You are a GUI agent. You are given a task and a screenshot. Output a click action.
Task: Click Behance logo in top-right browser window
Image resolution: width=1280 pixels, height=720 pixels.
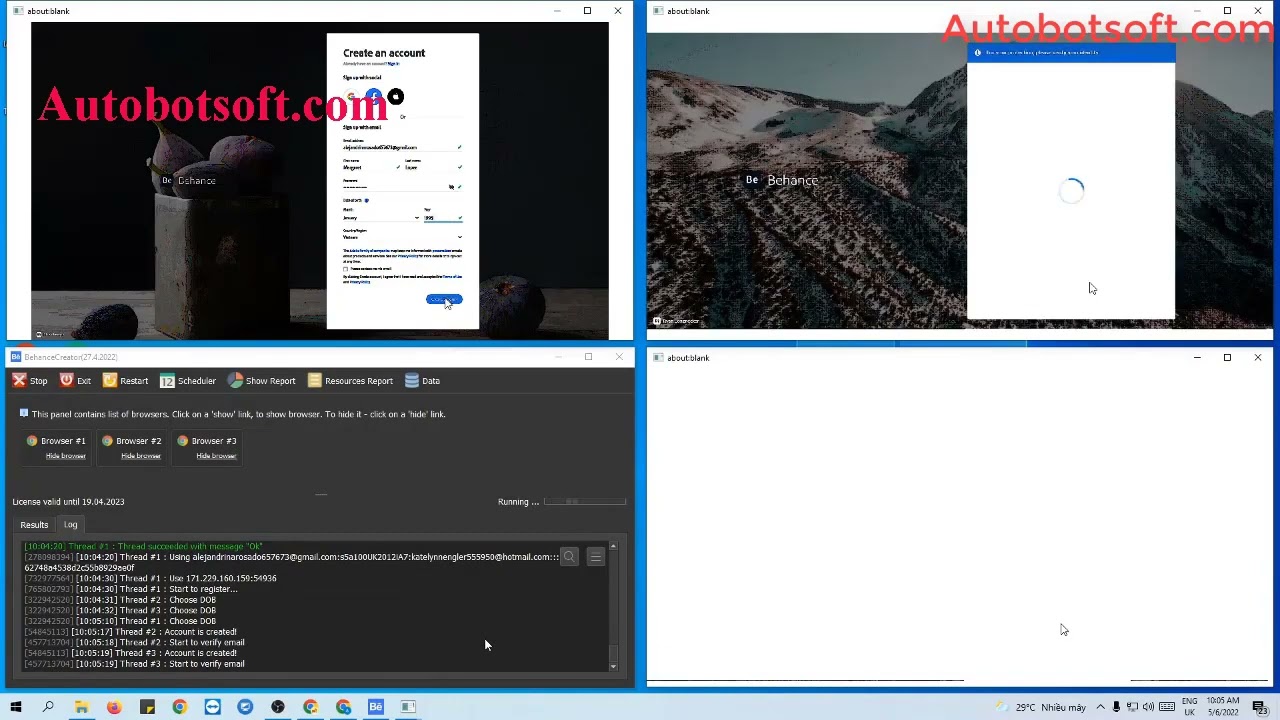781,180
